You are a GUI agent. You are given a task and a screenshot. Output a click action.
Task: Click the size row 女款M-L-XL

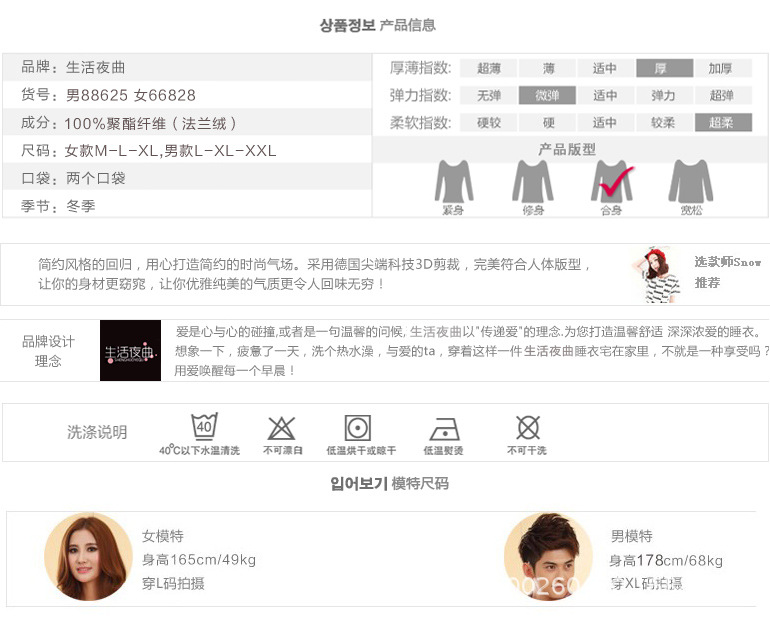[x=187, y=150]
